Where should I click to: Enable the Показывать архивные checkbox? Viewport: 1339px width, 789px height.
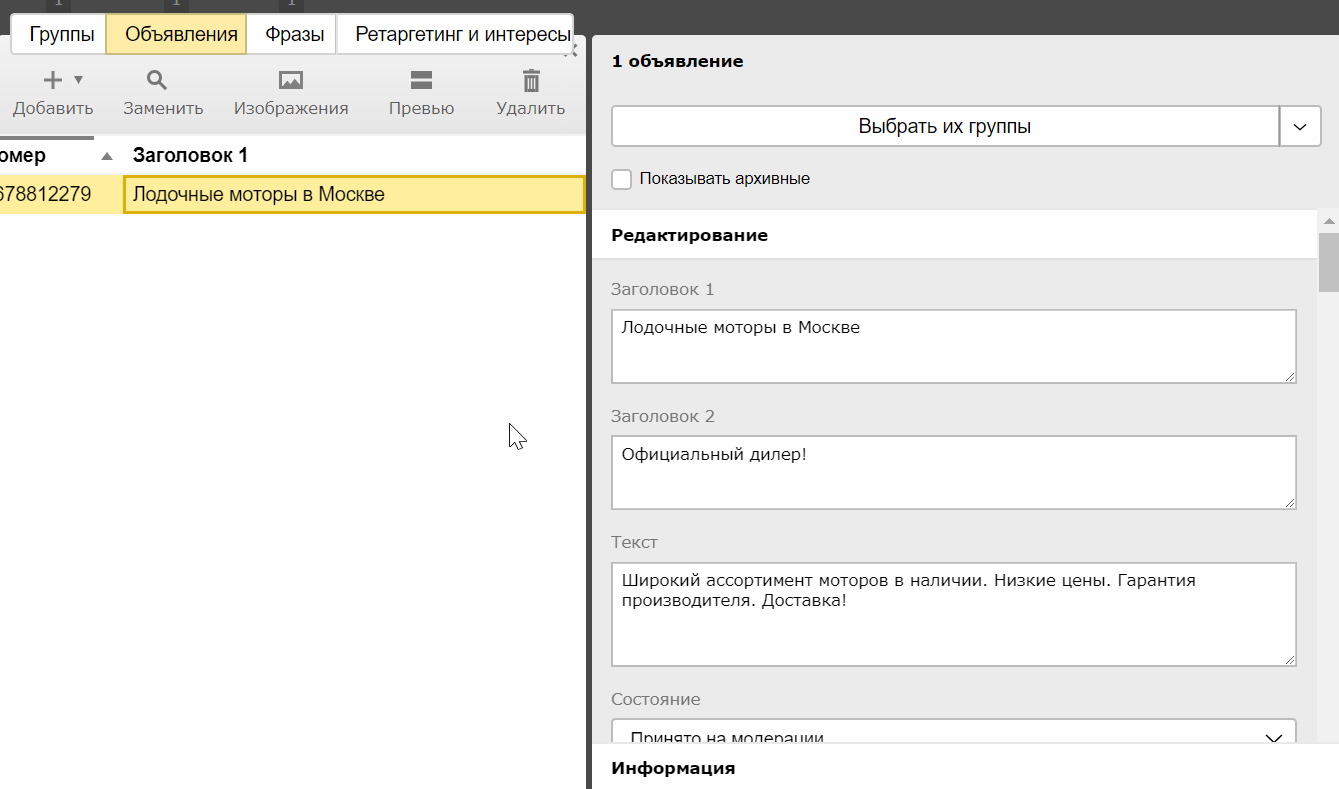(622, 179)
